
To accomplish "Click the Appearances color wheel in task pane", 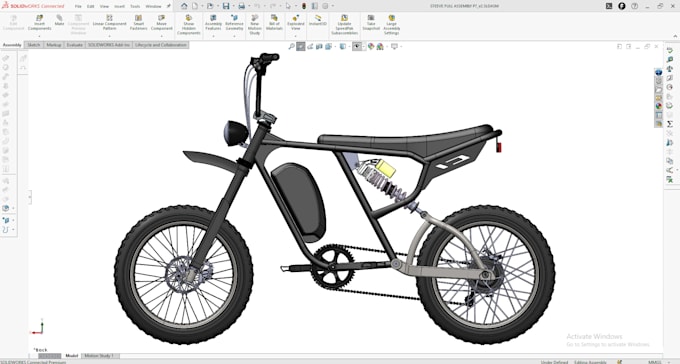I will pos(659,106).
